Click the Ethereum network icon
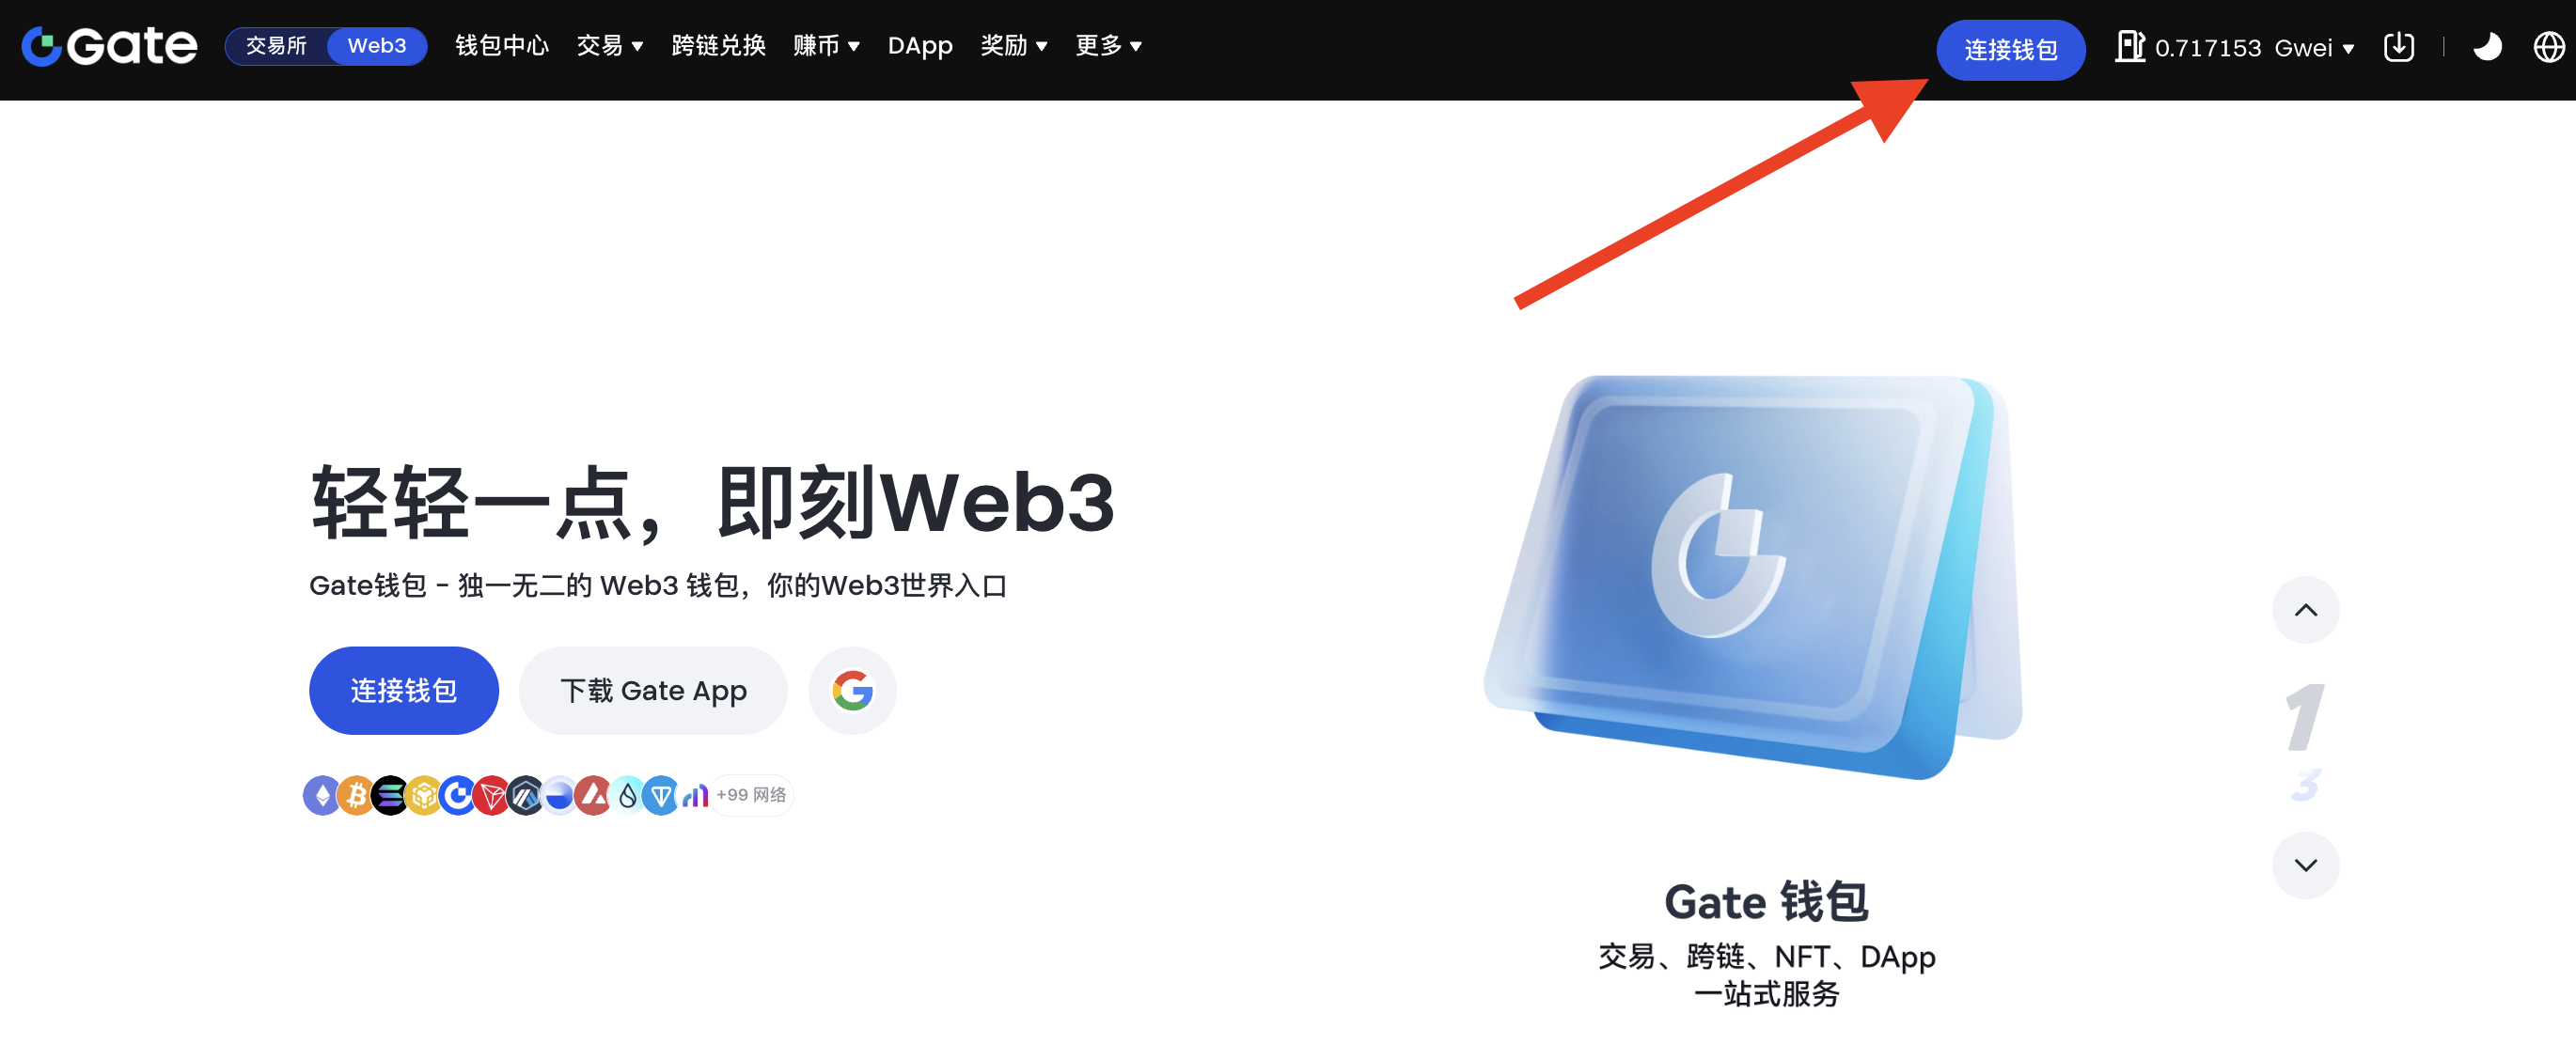The width and height of the screenshot is (2576, 1060). click(x=322, y=796)
